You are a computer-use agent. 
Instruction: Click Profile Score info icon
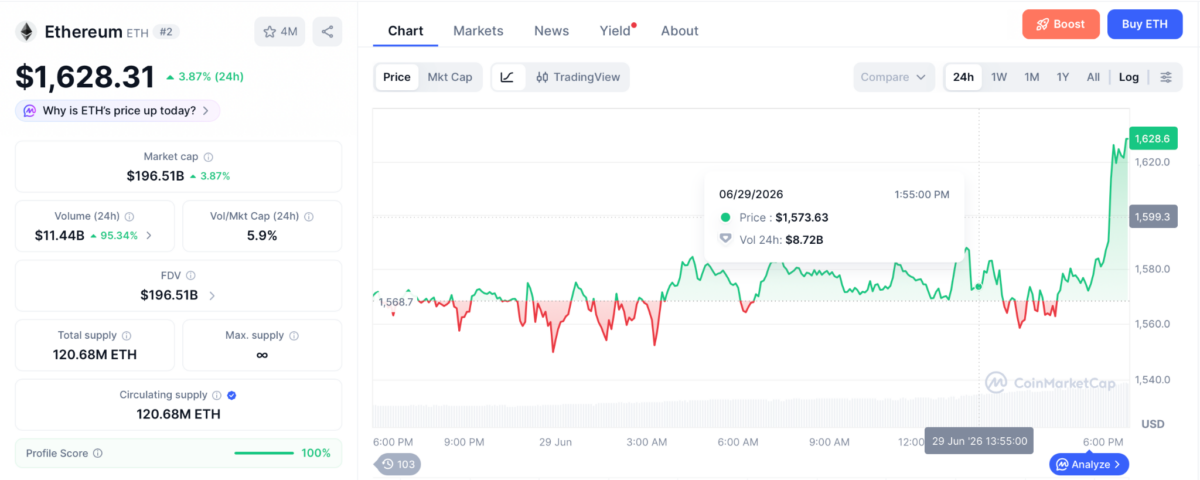click(97, 453)
